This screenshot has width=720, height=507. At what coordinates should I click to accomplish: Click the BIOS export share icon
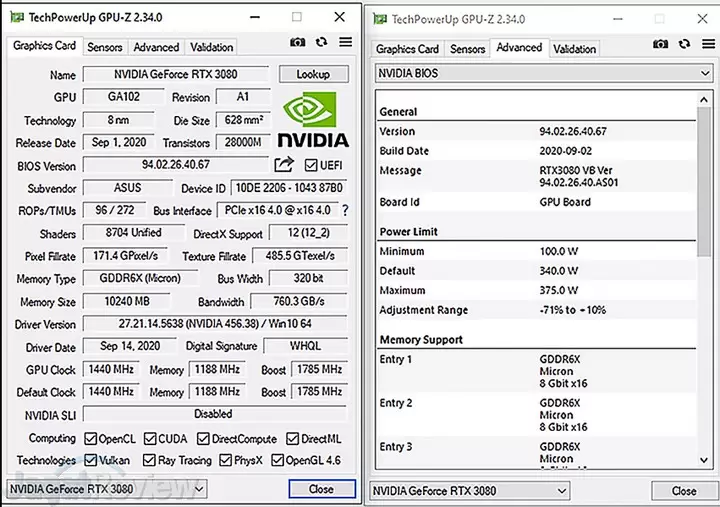coord(284,164)
